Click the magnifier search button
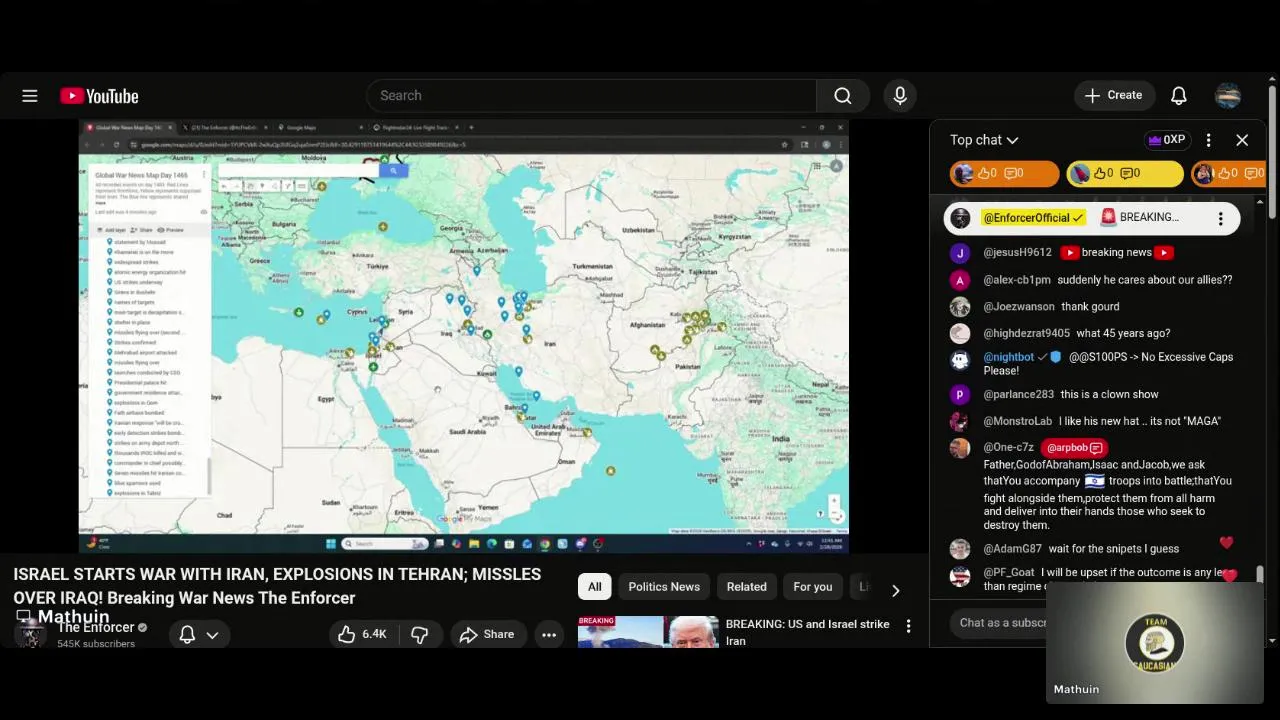 [x=843, y=96]
